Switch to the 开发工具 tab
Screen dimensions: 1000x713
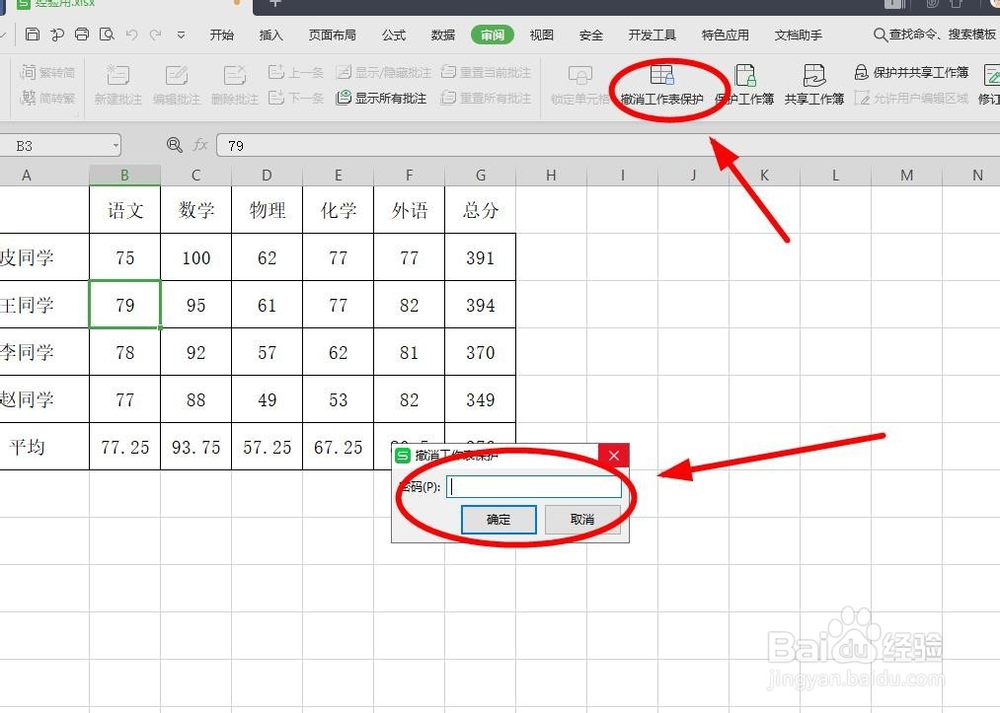pos(652,35)
